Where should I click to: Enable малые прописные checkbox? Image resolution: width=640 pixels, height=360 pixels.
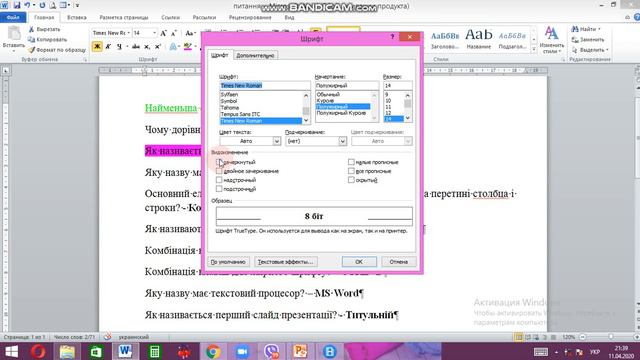(351, 162)
